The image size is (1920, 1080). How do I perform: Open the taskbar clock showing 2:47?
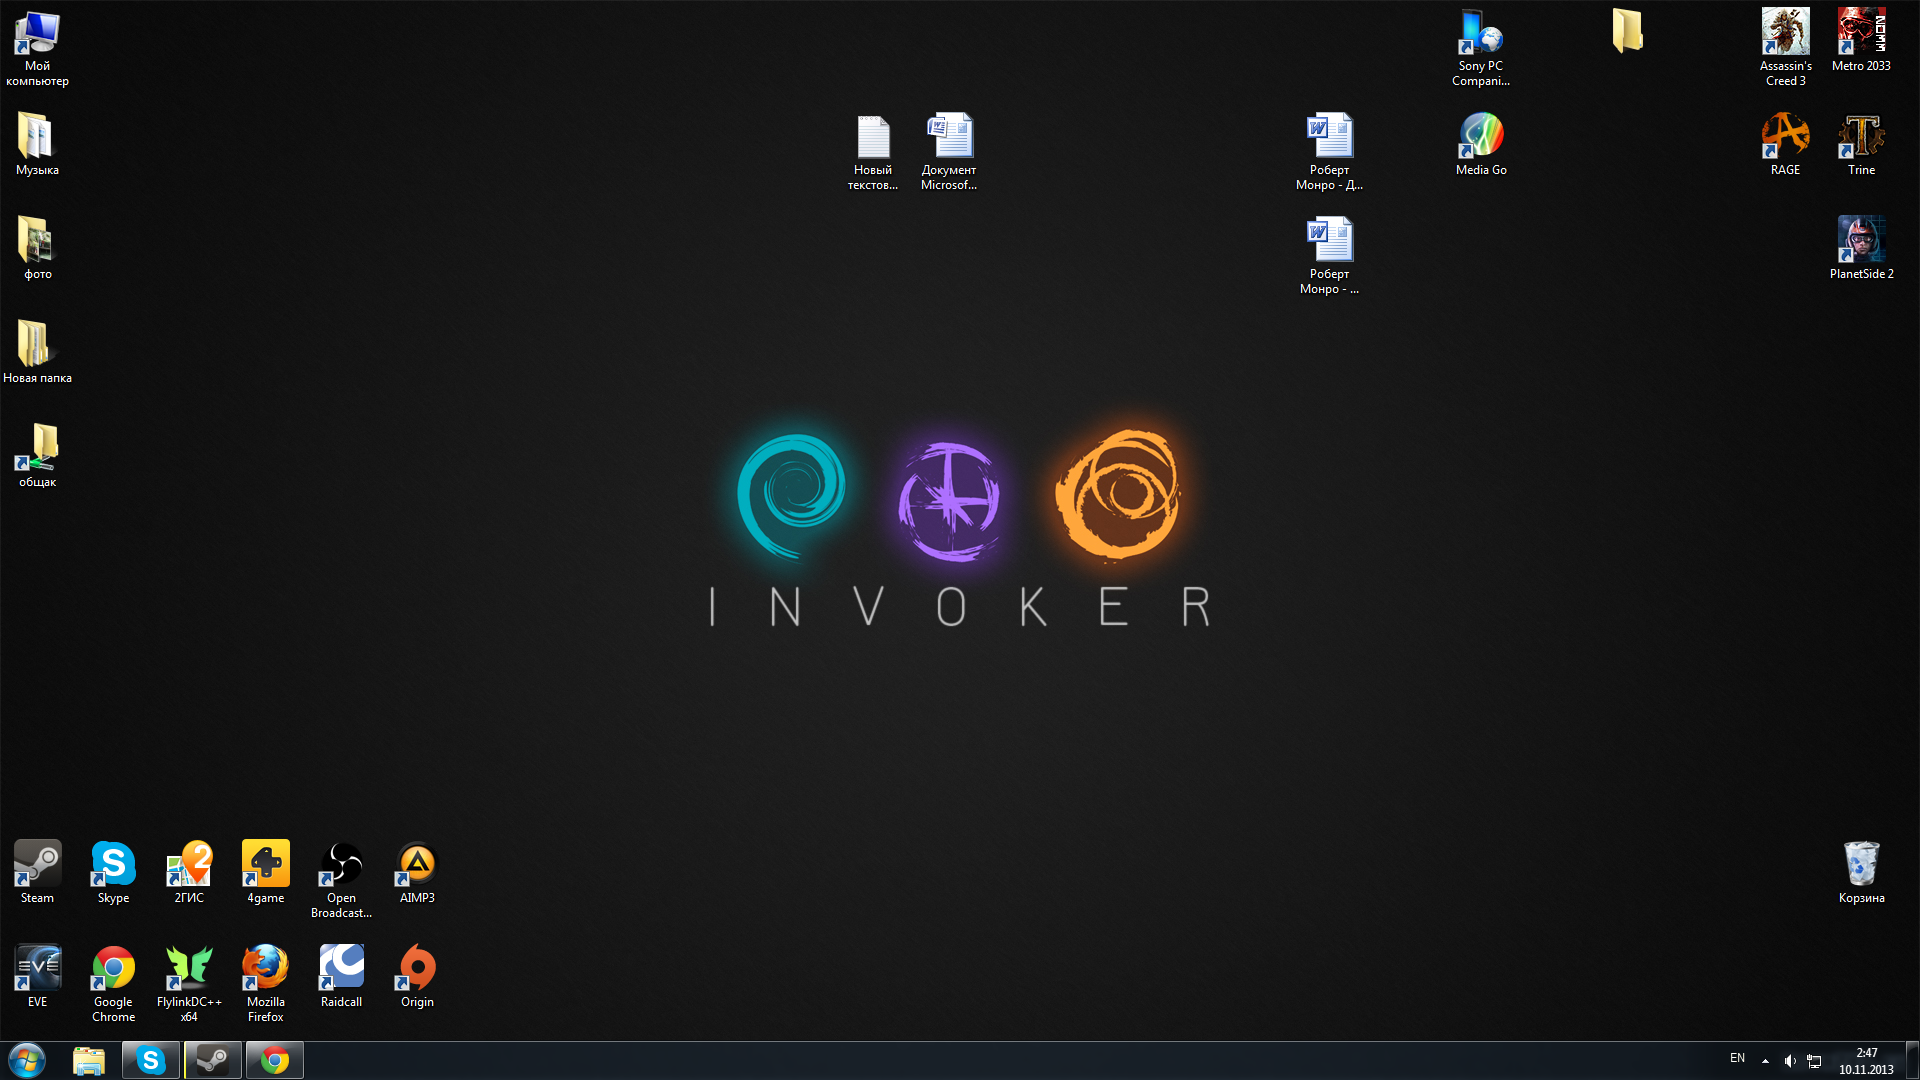tap(1866, 1061)
